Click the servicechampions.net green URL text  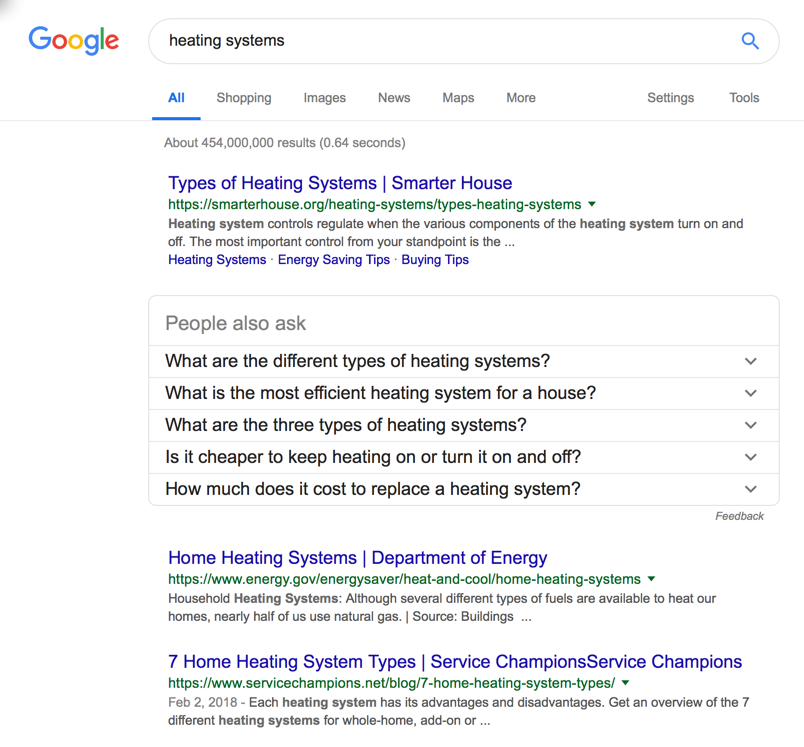click(391, 683)
